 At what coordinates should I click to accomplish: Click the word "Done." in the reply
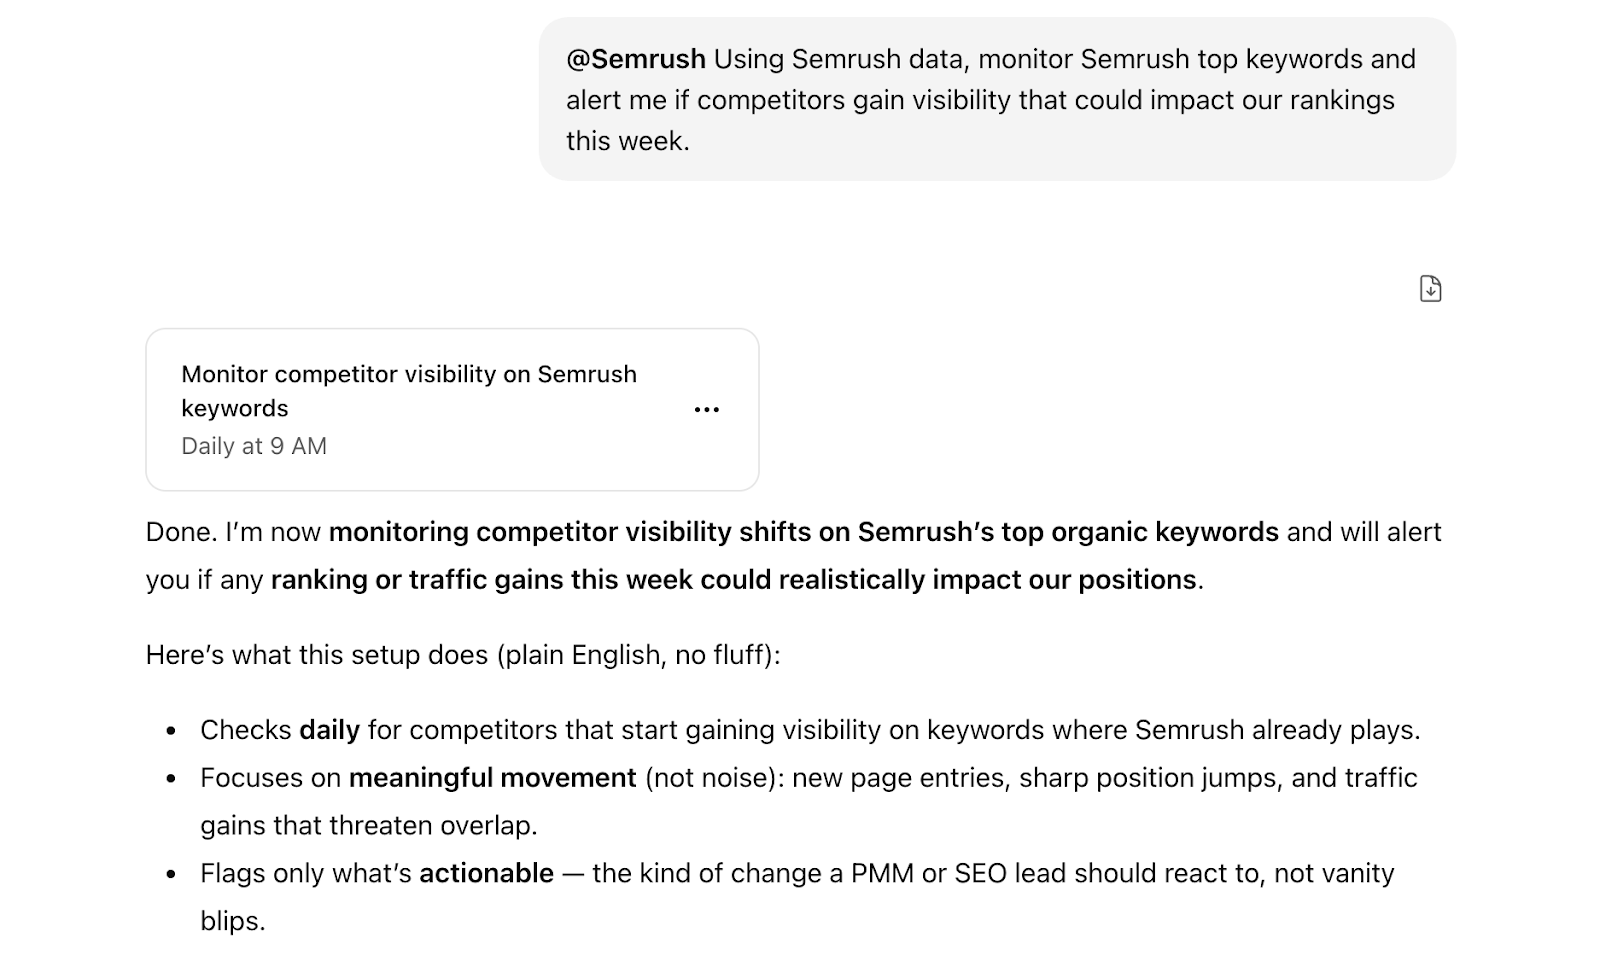click(181, 532)
